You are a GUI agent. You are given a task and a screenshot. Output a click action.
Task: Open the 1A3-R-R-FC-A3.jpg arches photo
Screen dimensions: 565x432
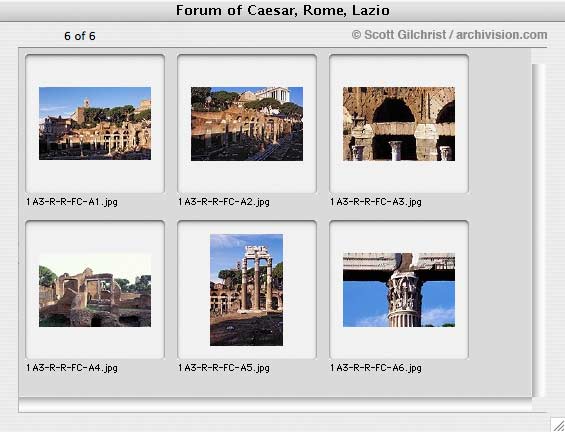(x=399, y=124)
